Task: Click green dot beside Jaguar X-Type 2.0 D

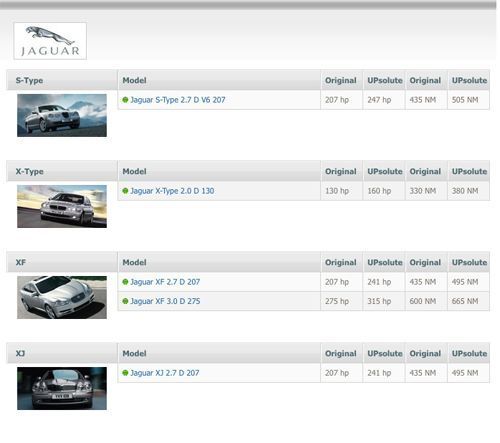Action: 125,191
